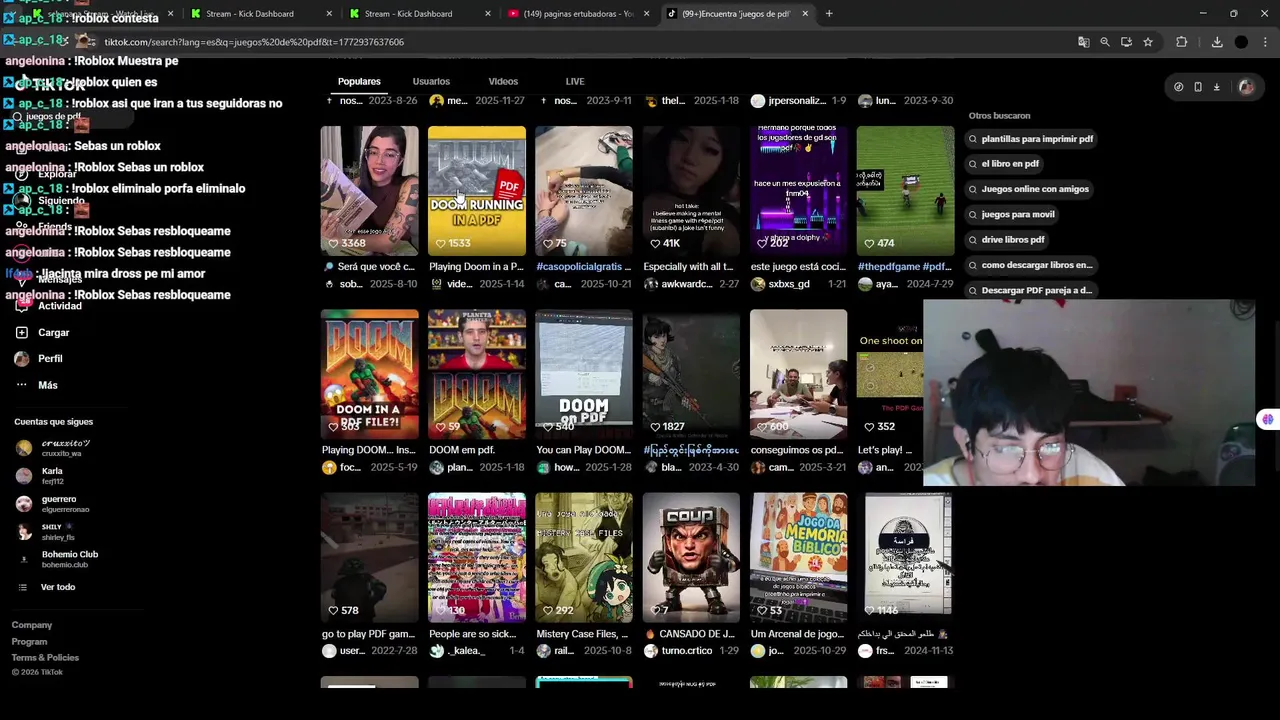Switch to the YouTube 'paginas erturbadoras' browser tab

click(578, 14)
